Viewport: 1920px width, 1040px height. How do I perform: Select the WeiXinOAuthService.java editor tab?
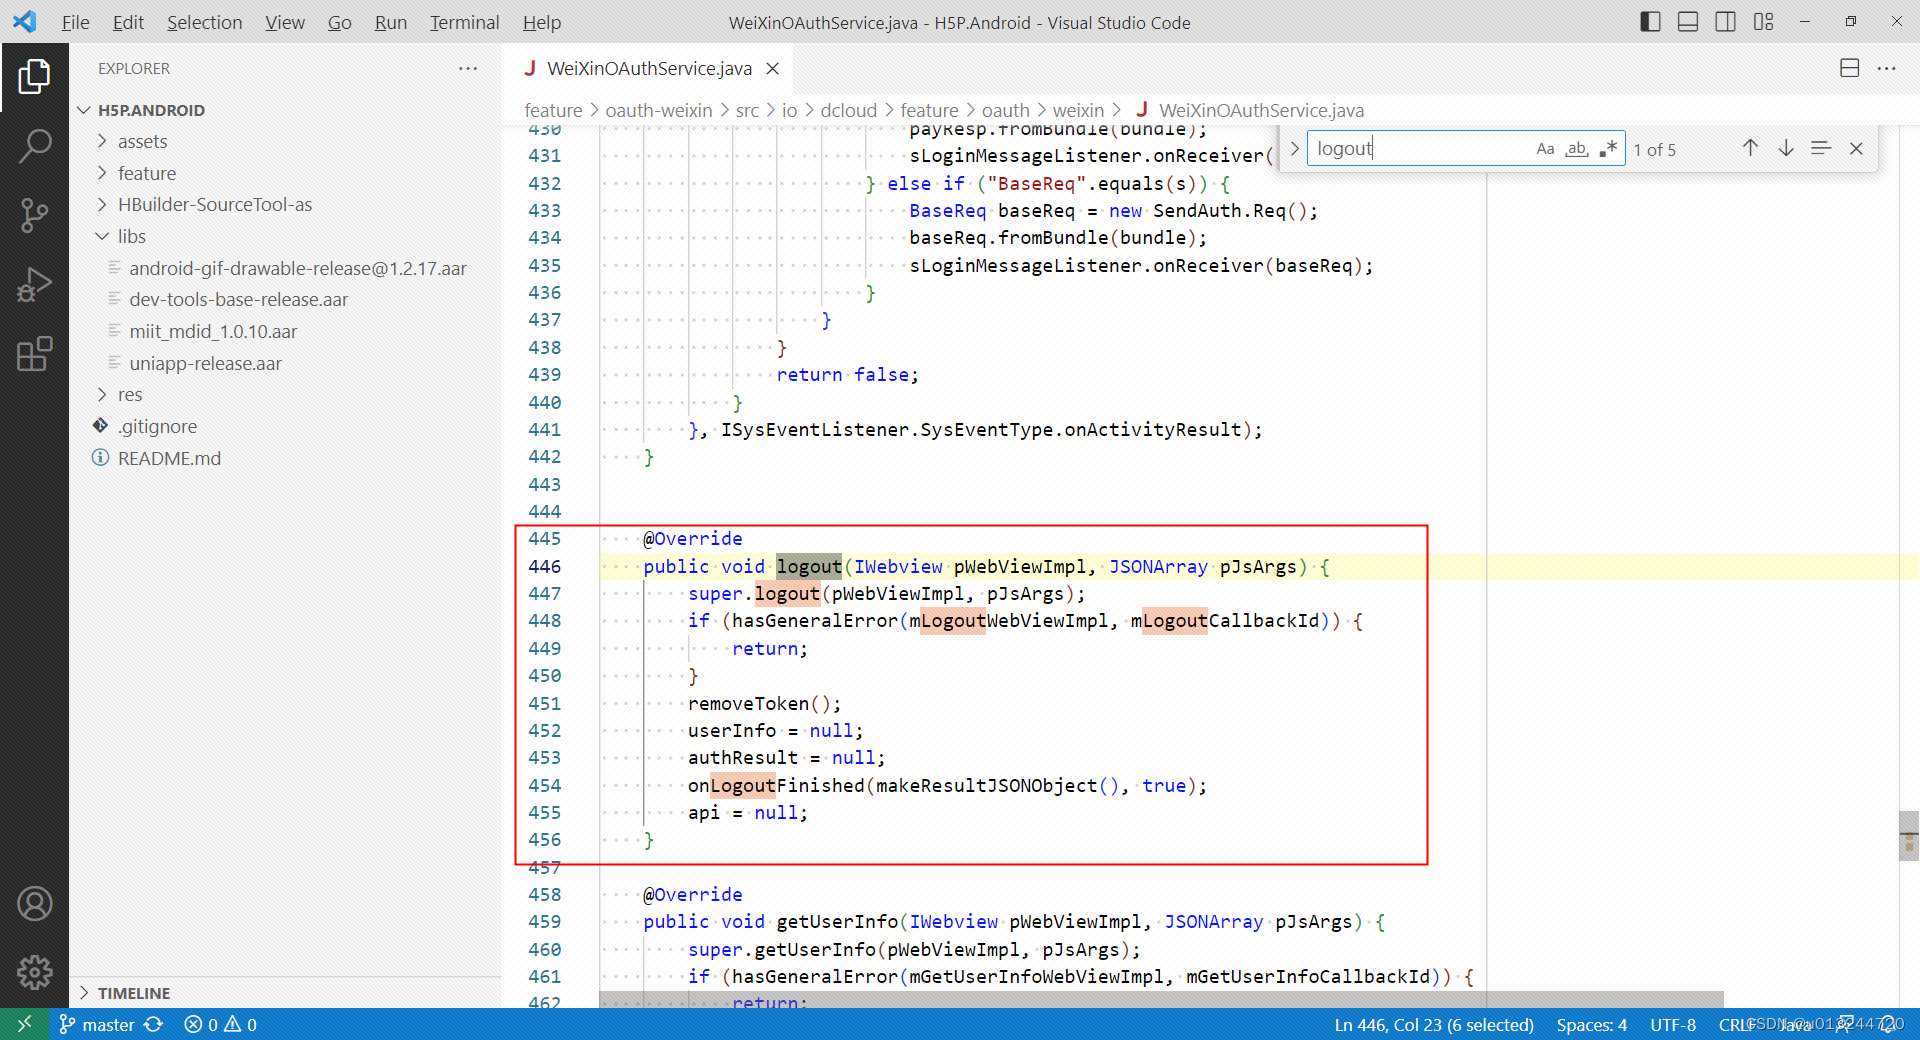pos(649,68)
